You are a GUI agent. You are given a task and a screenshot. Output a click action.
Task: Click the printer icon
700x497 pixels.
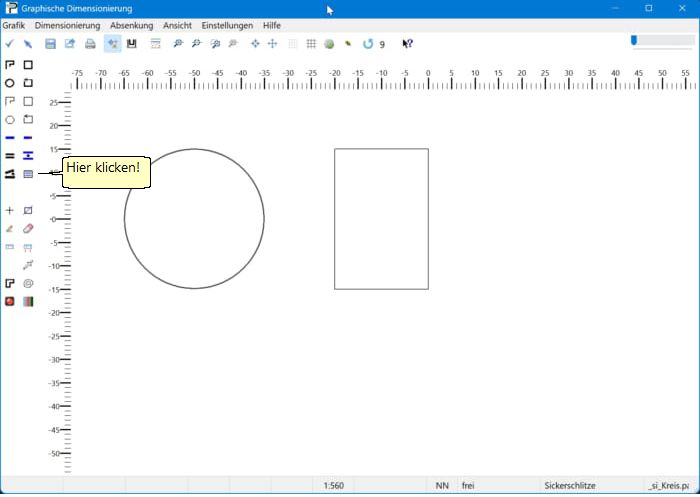pyautogui.click(x=90, y=44)
